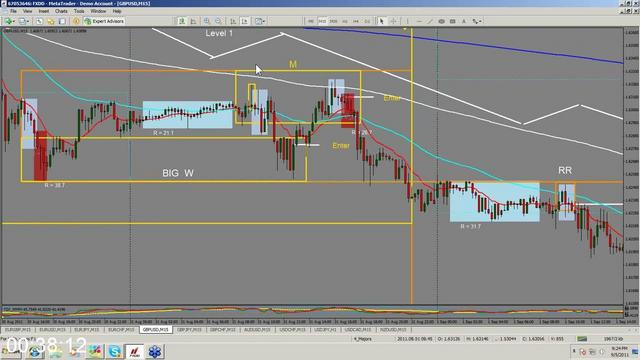Select the H1 timeframe button
Image resolution: width=640 pixels, height=360 pixels.
coord(345,21)
